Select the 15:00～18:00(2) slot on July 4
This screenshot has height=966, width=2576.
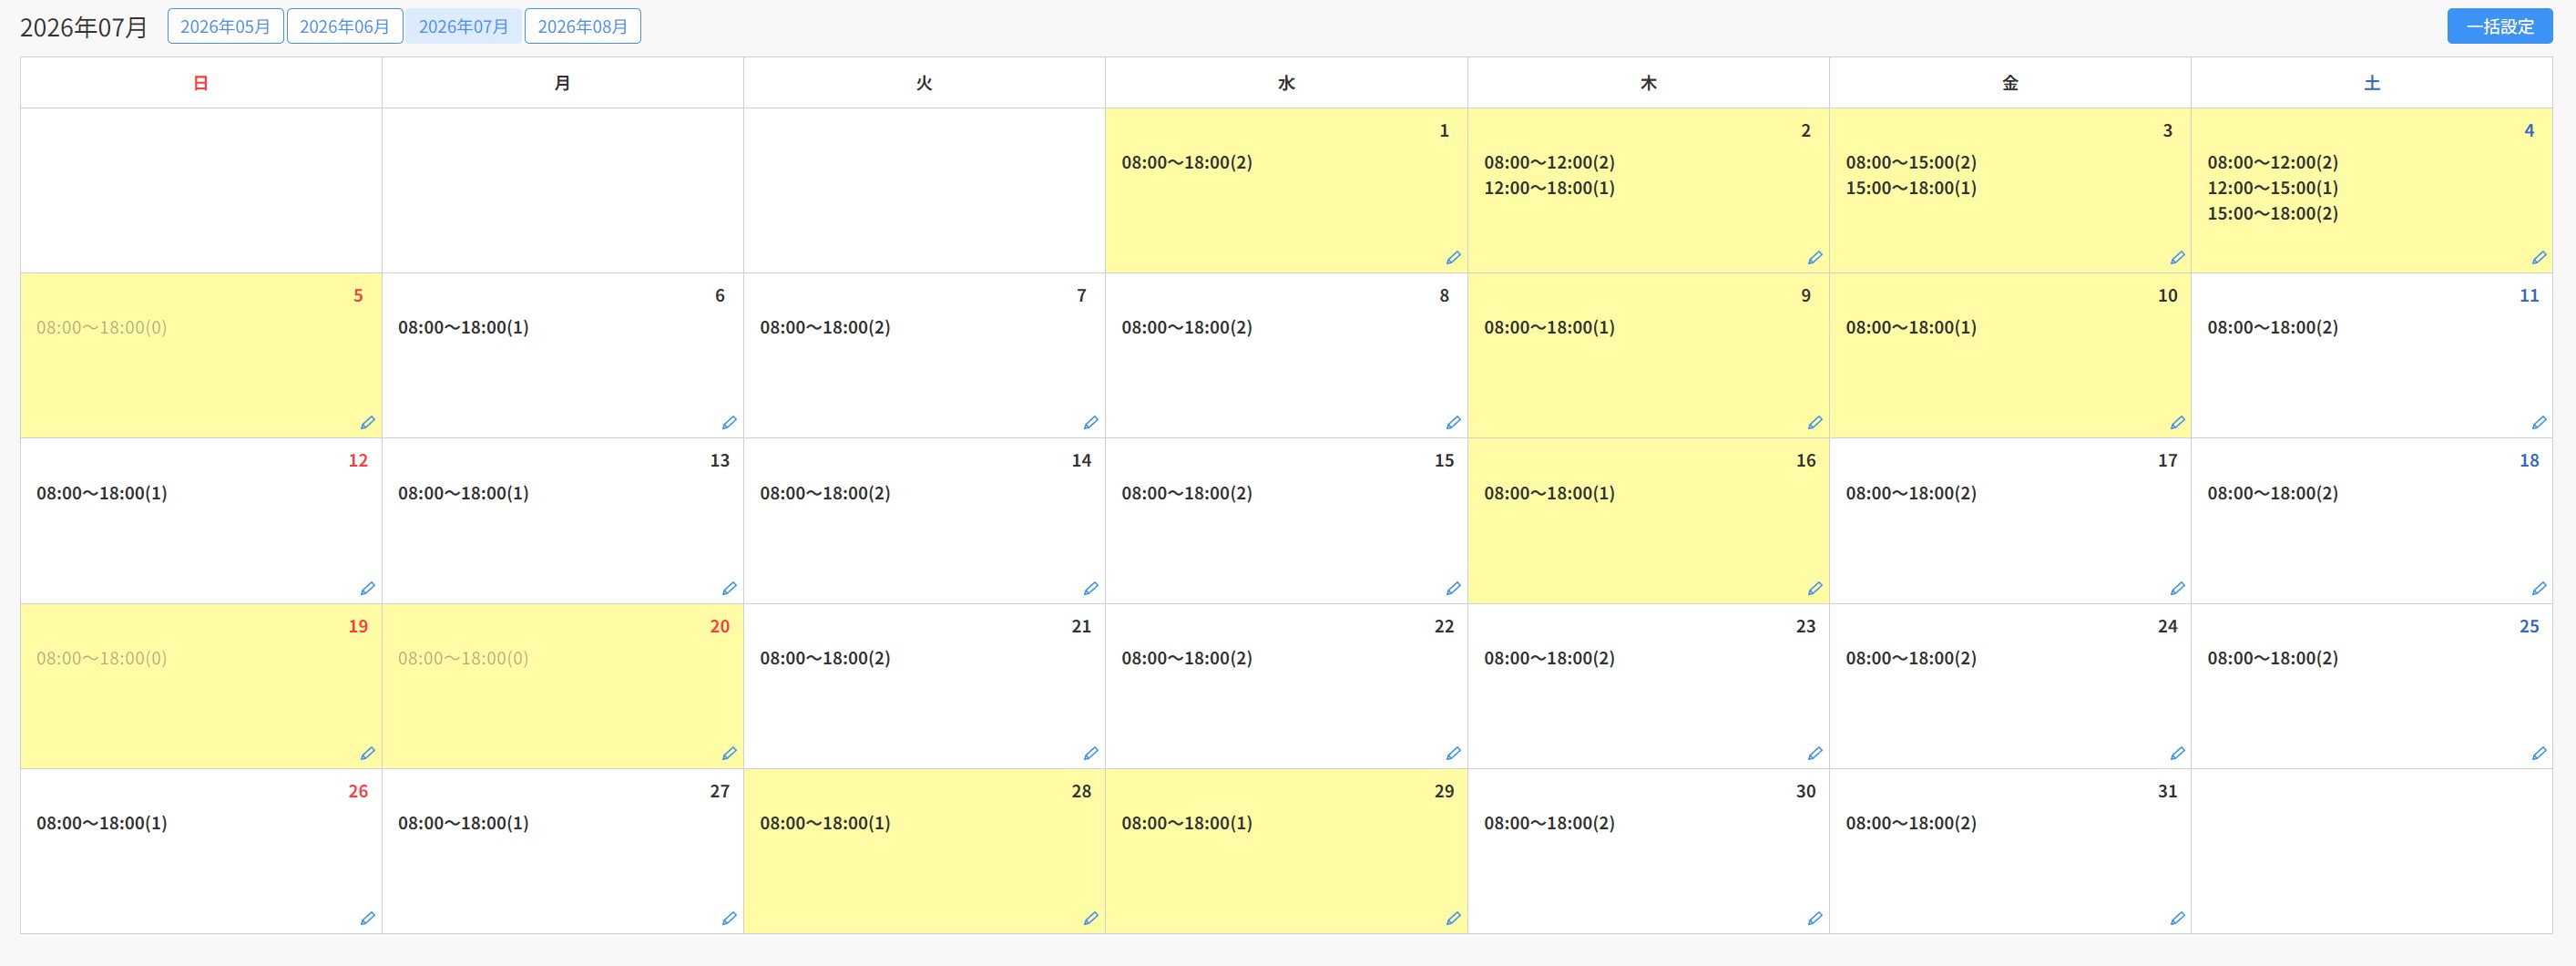click(x=2272, y=214)
